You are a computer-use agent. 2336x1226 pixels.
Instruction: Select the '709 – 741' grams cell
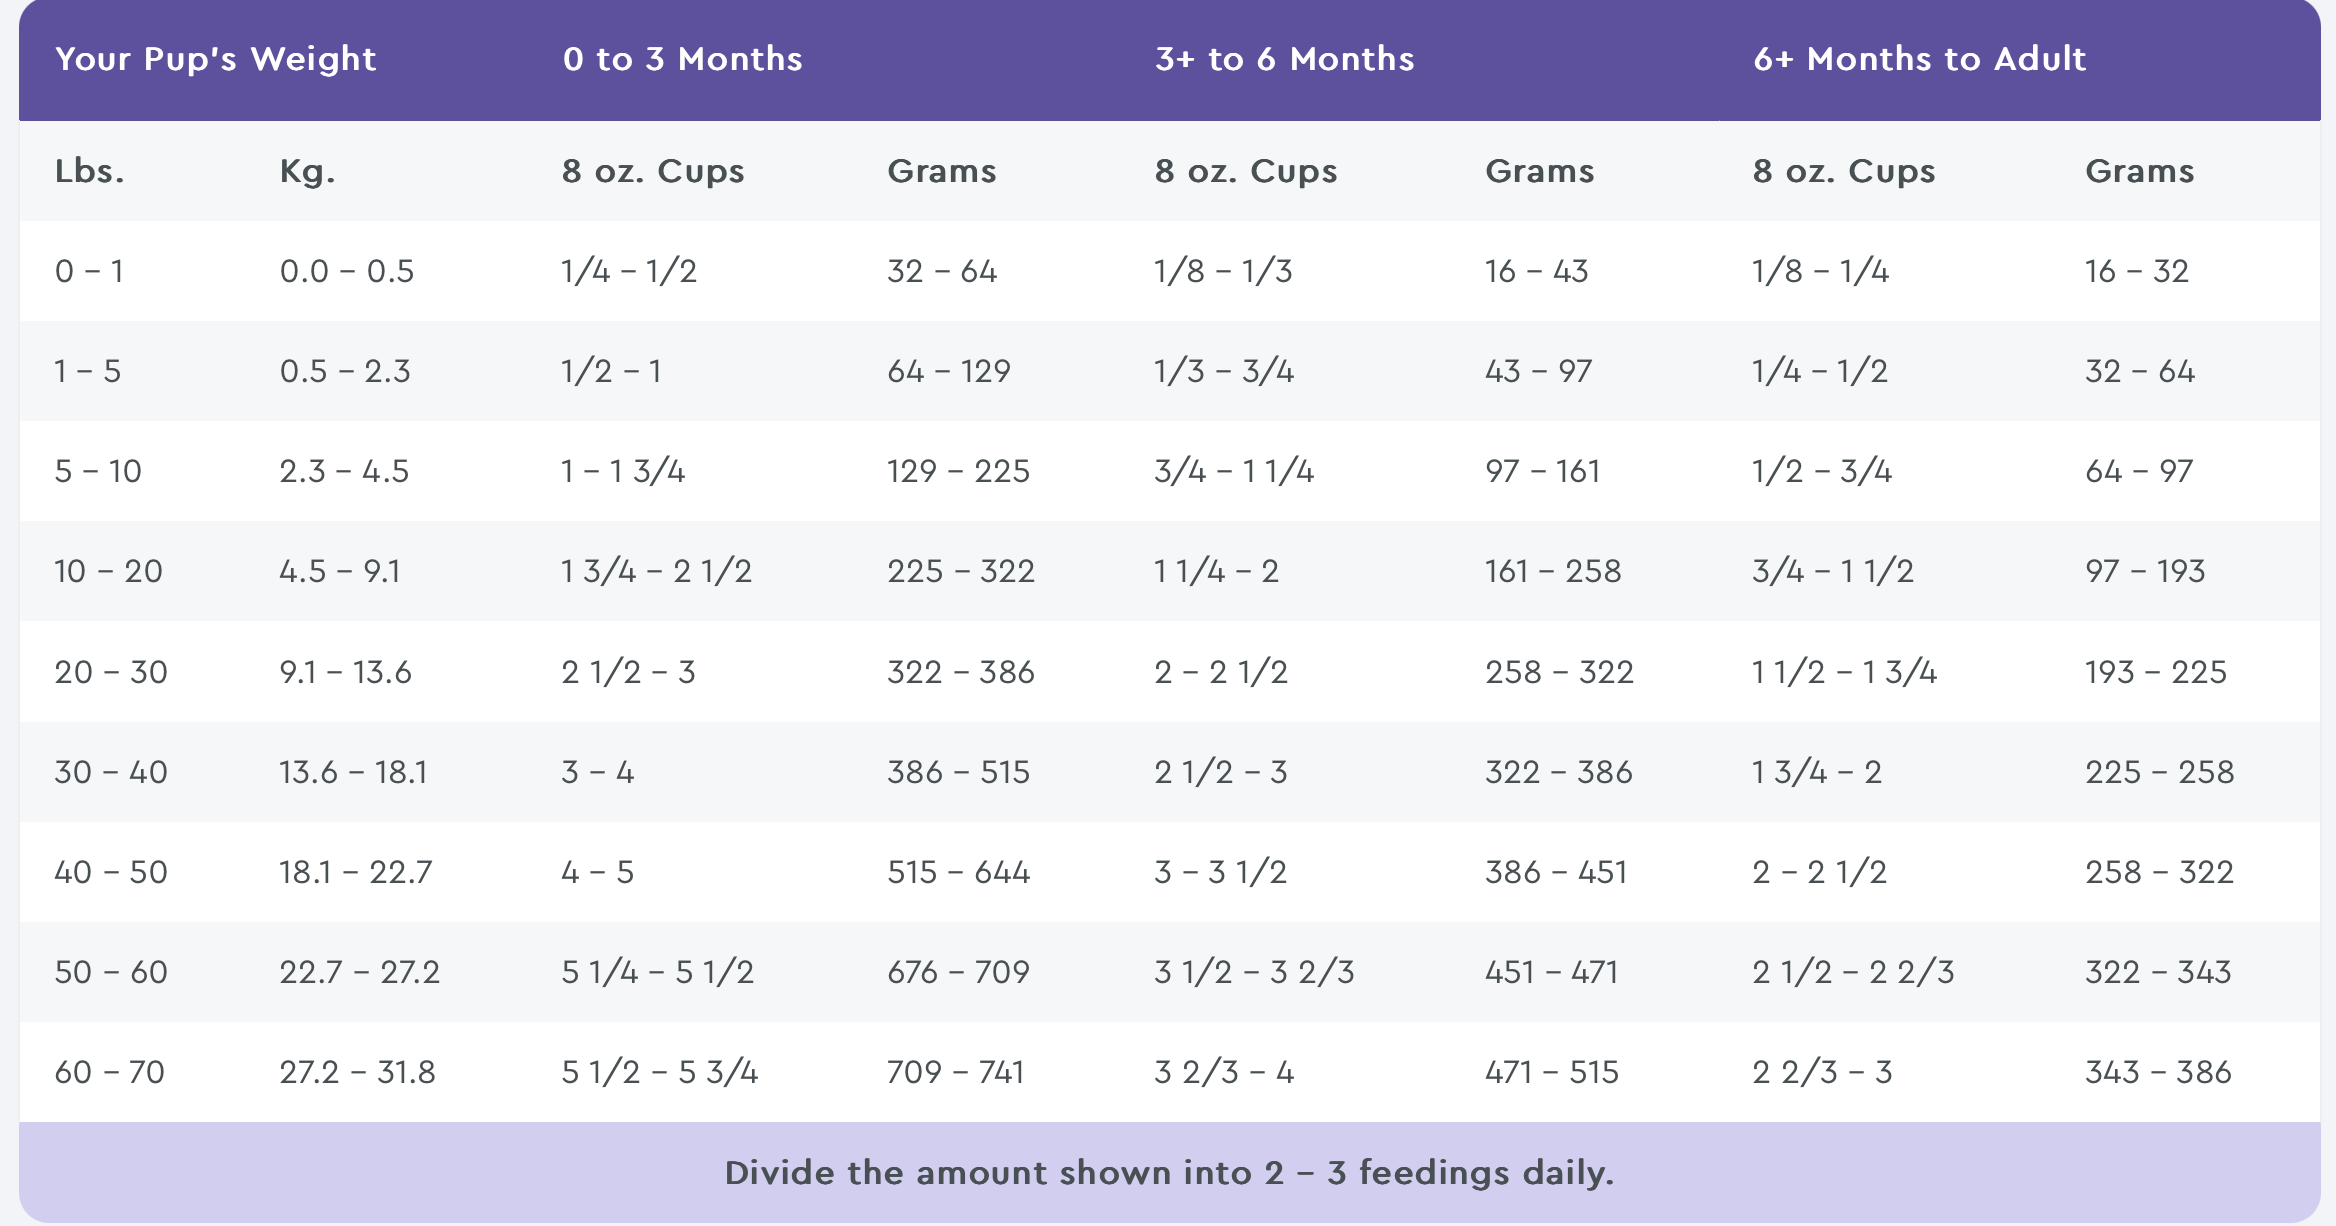pyautogui.click(x=955, y=1072)
